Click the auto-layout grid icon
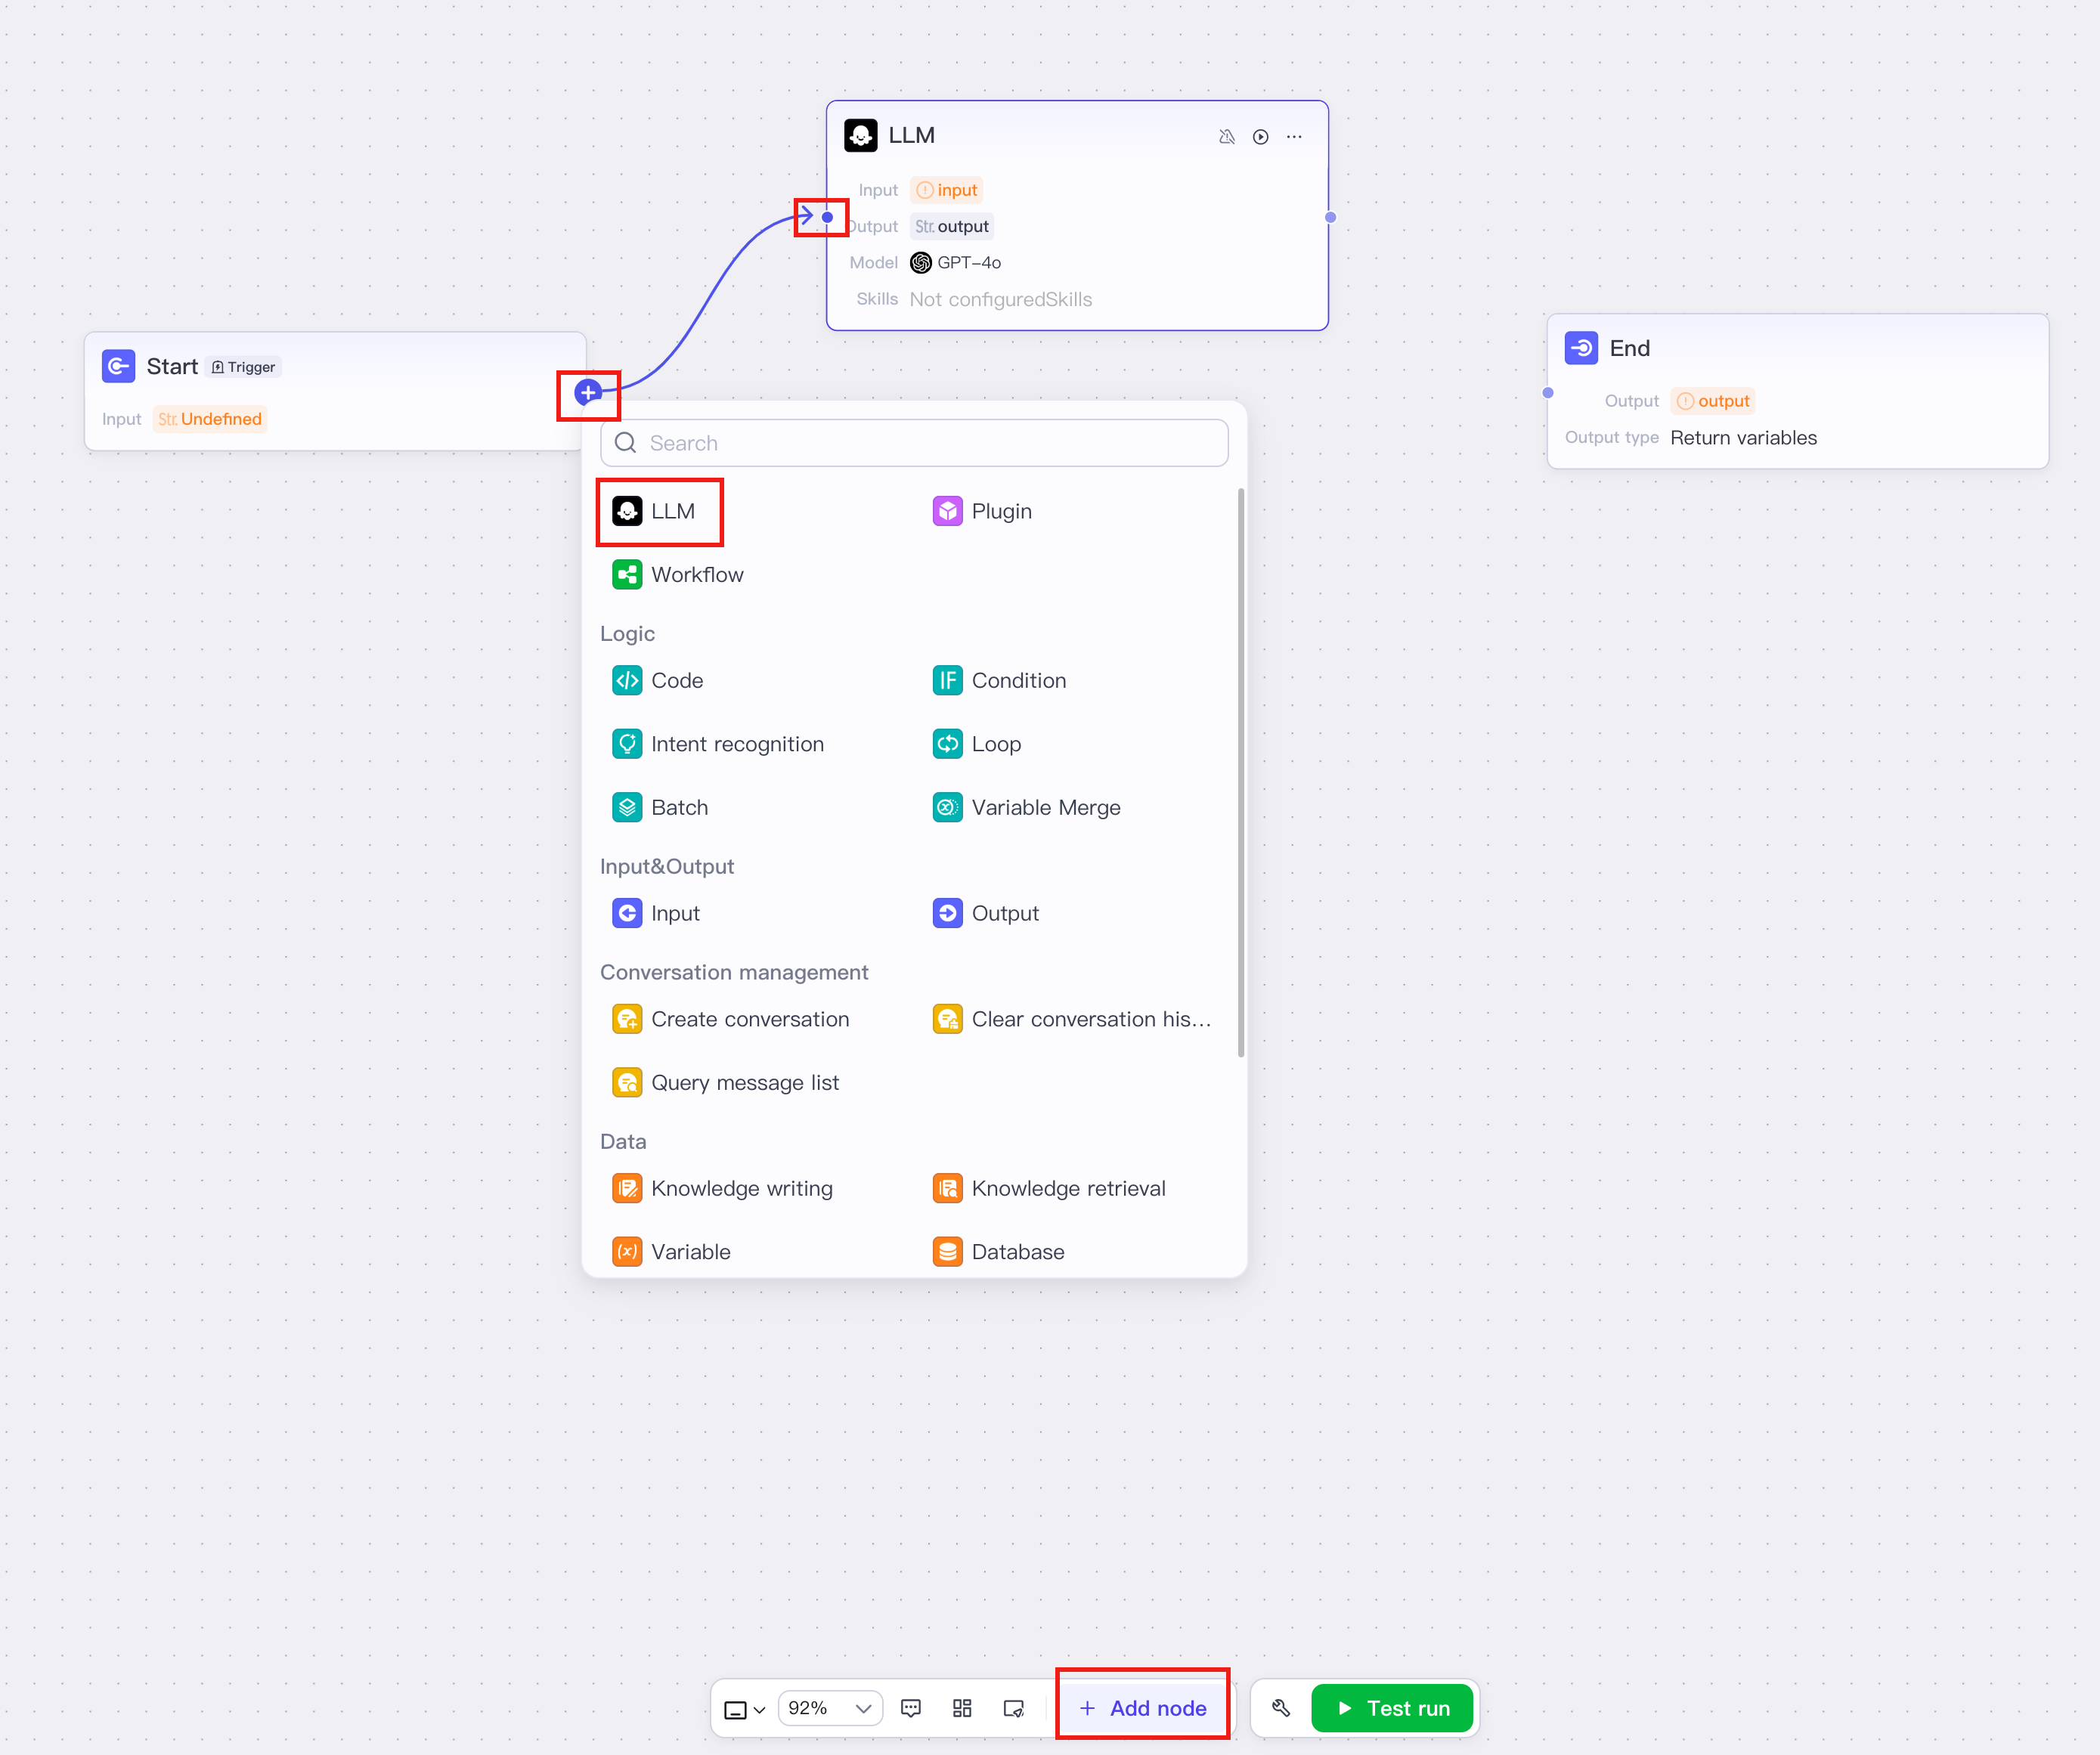Image resolution: width=2100 pixels, height=1755 pixels. coord(962,1709)
